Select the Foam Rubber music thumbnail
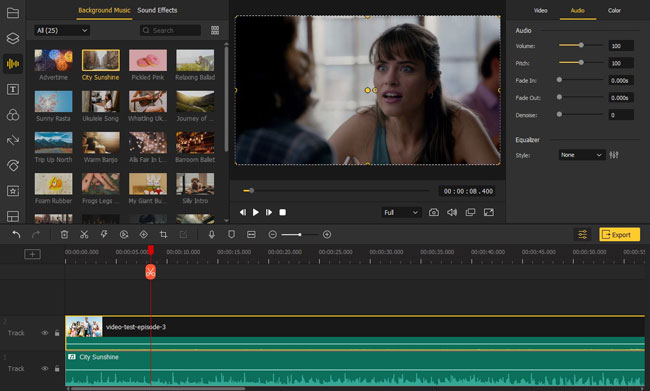This screenshot has width=650, height=391. [x=53, y=184]
